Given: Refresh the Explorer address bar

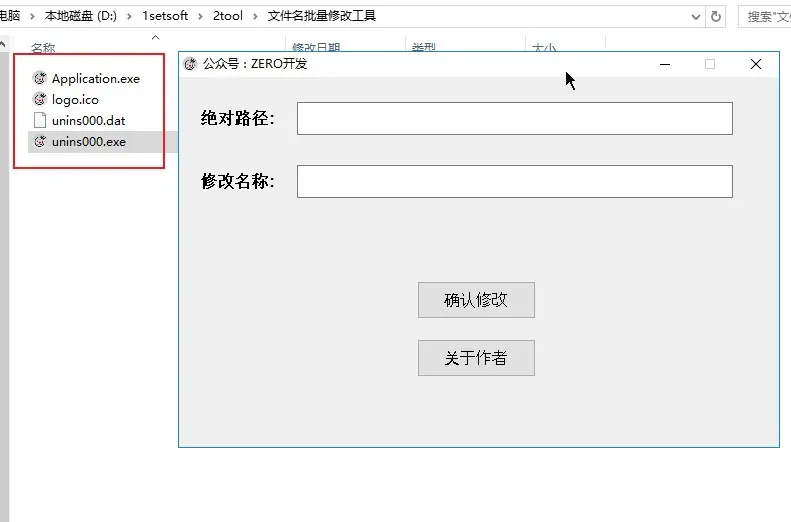Looking at the screenshot, I should tap(715, 17).
